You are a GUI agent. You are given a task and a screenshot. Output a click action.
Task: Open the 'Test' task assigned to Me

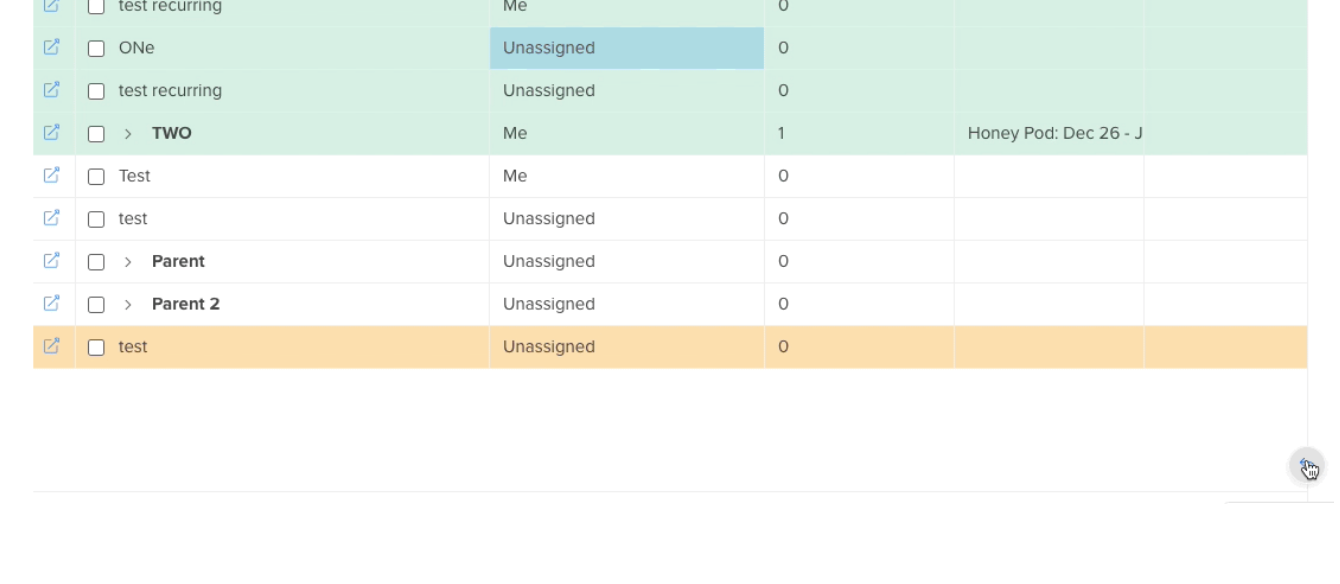tap(52, 175)
